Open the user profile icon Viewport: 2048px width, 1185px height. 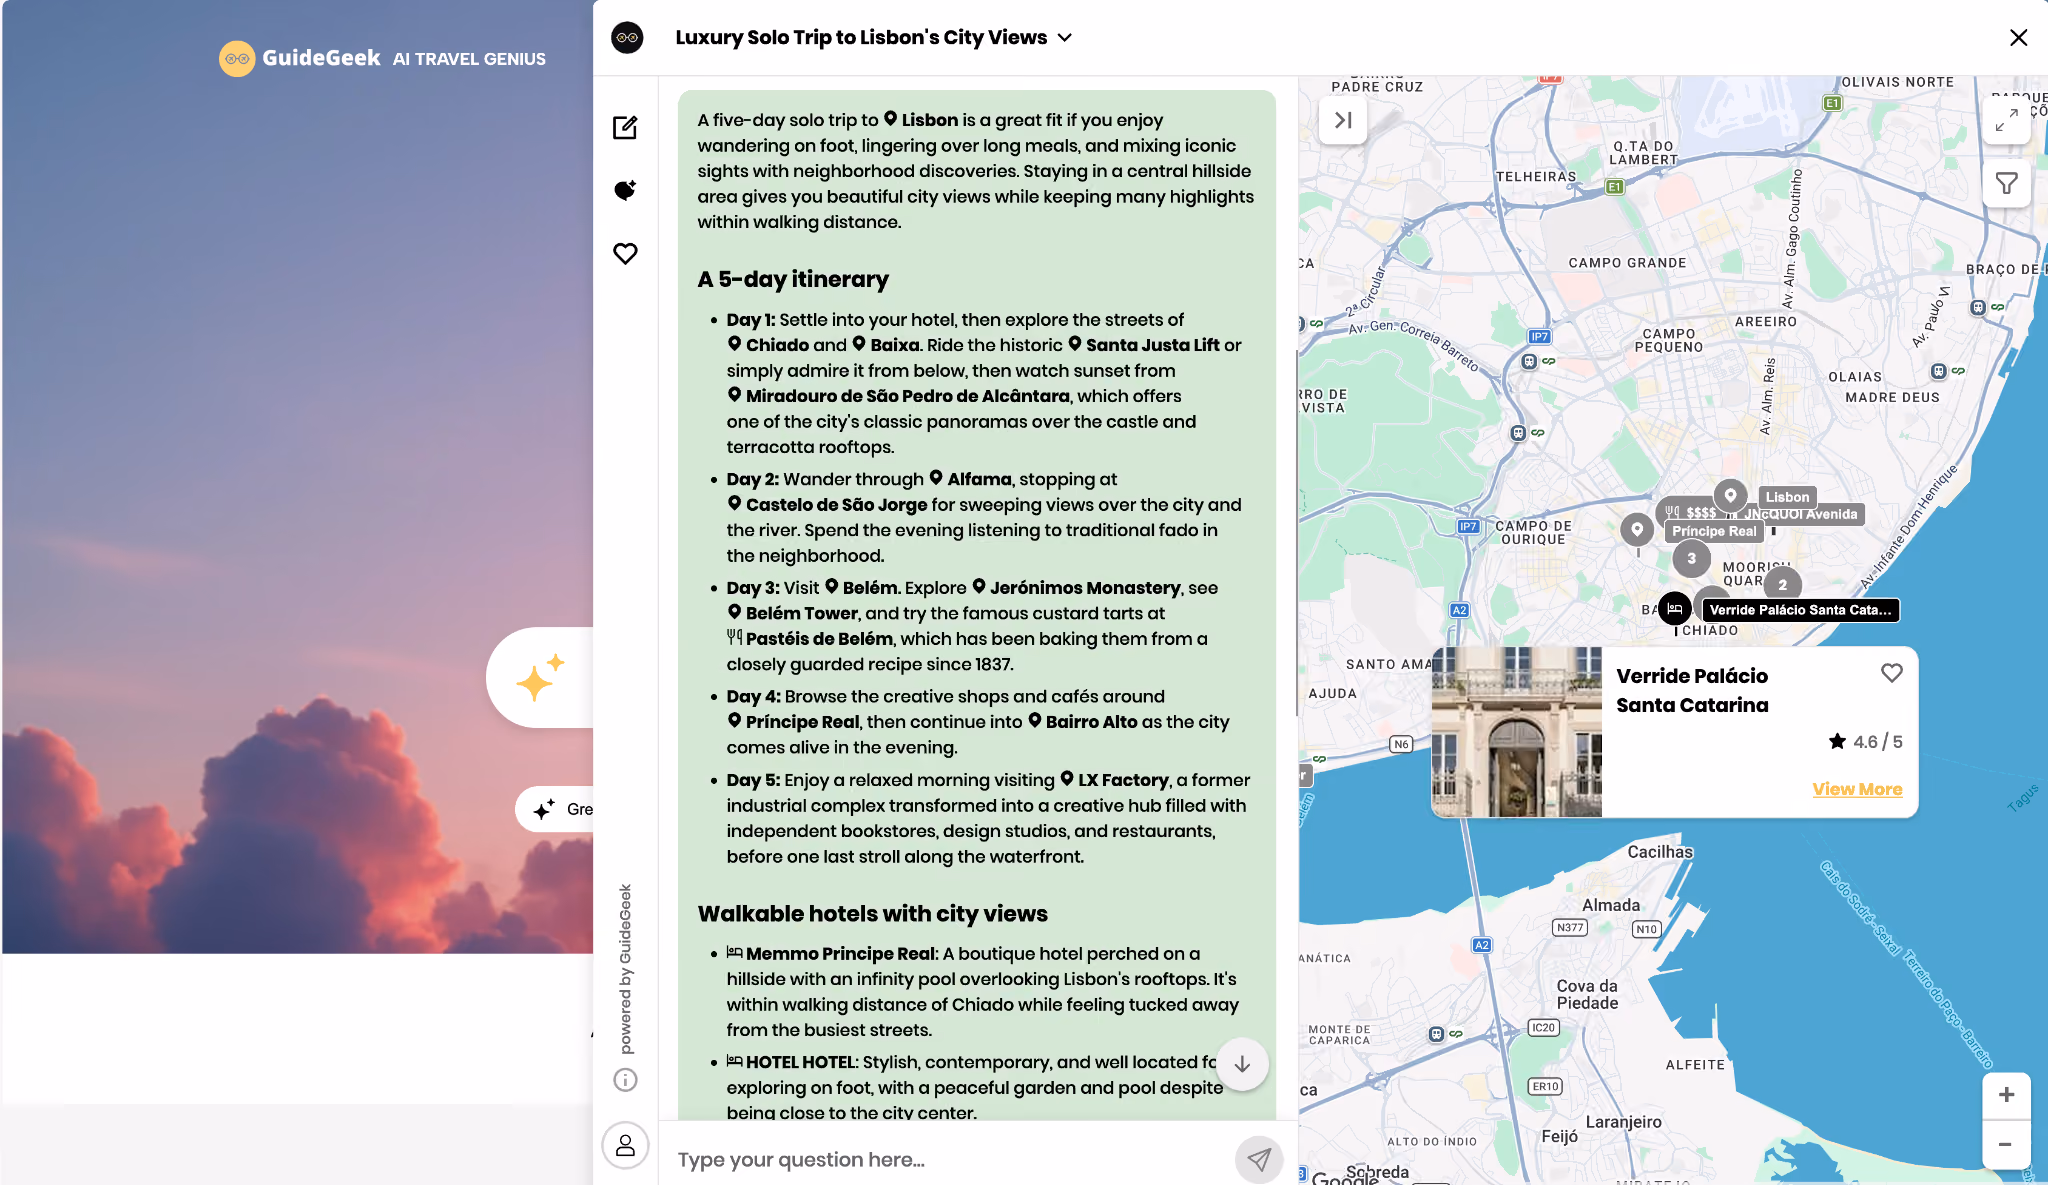pos(625,1145)
